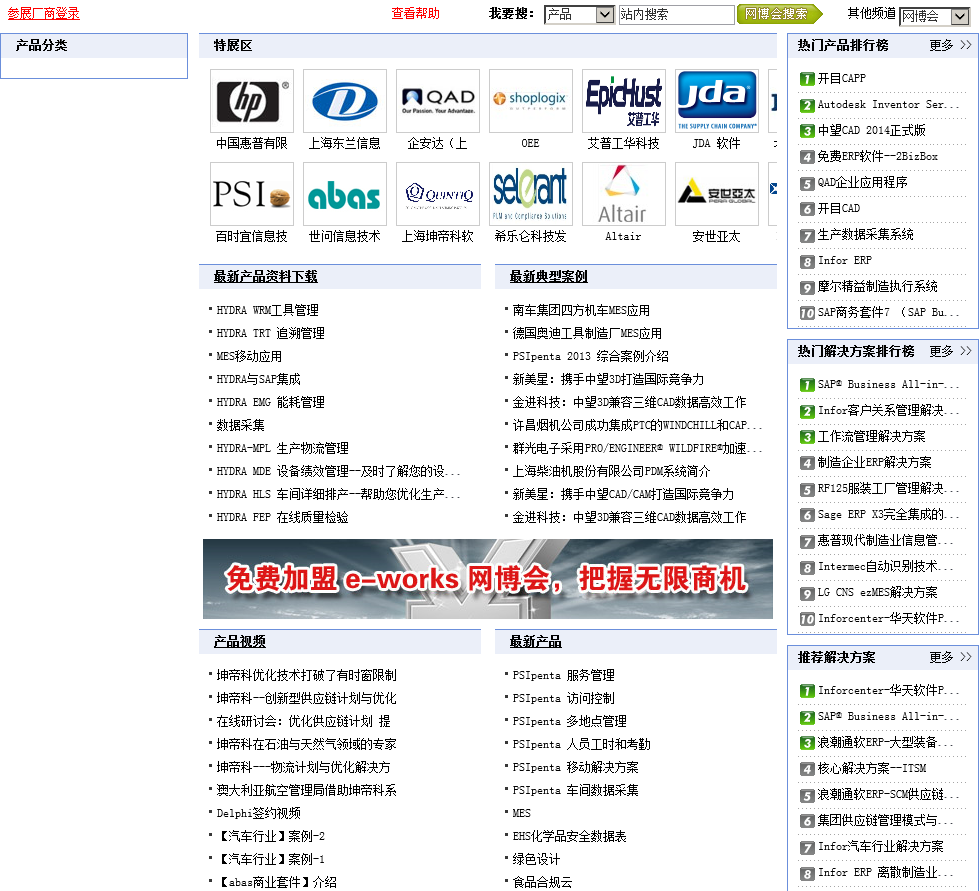Open product PSIpenta 多地点管理
This screenshot has height=891, width=980.
click(570, 722)
